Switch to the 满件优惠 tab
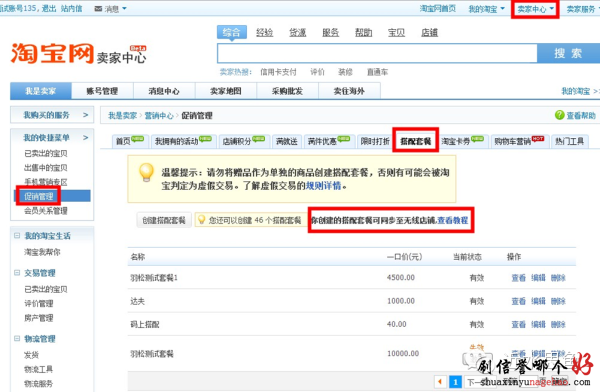The width and height of the screenshot is (600, 392). tap(329, 141)
